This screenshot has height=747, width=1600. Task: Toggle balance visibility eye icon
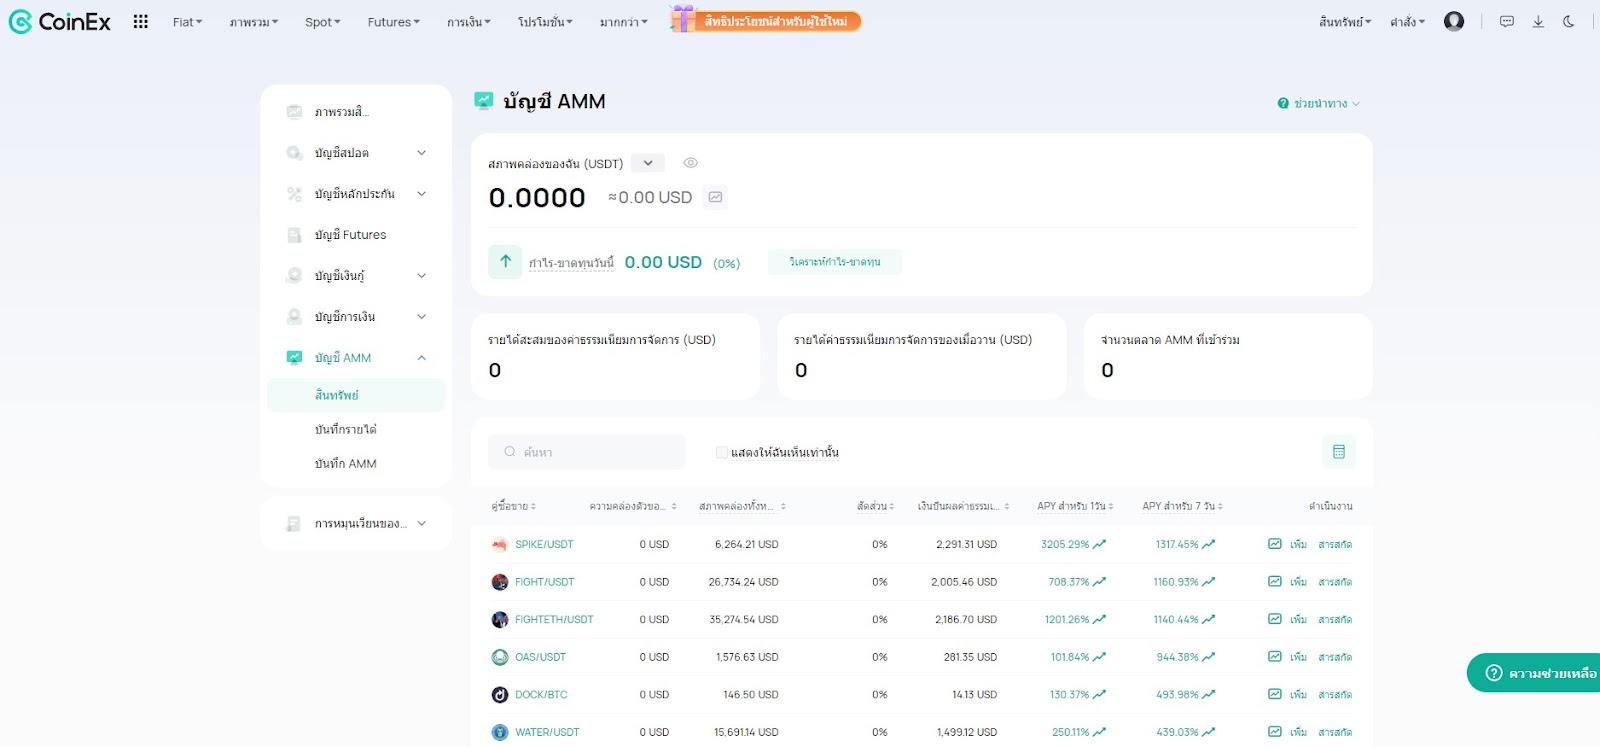690,163
